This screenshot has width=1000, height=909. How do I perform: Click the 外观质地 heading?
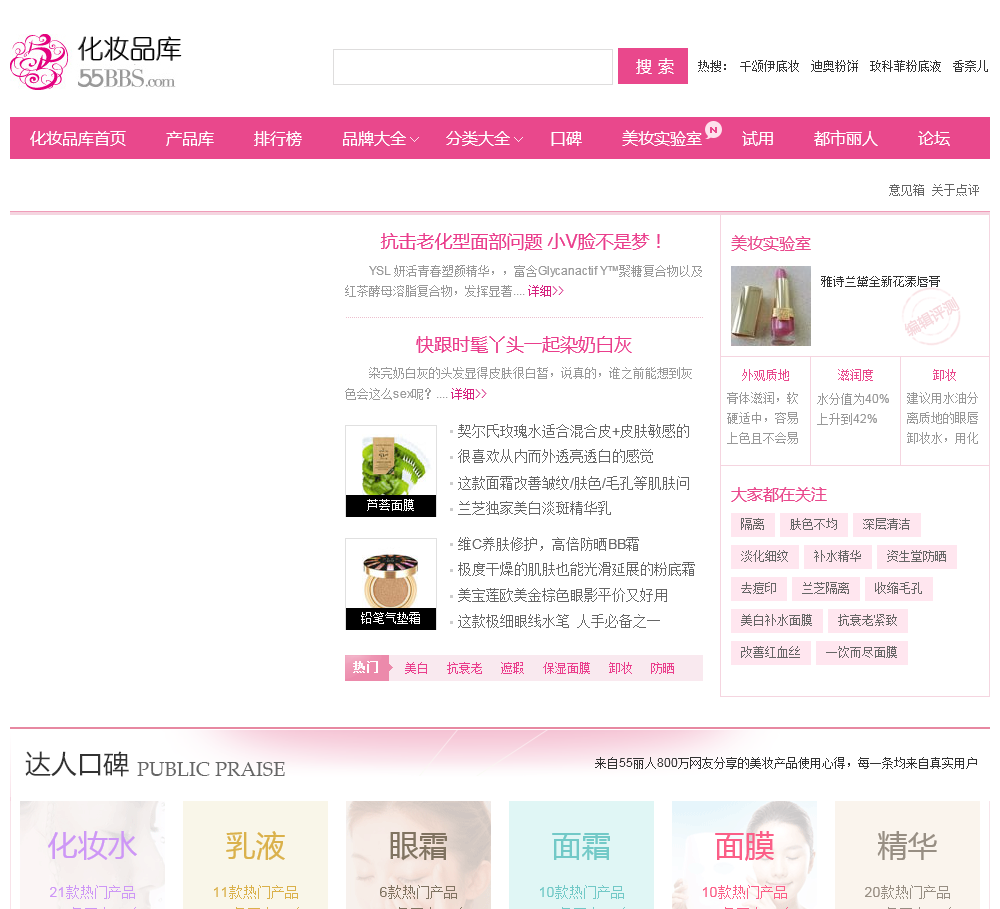765,375
